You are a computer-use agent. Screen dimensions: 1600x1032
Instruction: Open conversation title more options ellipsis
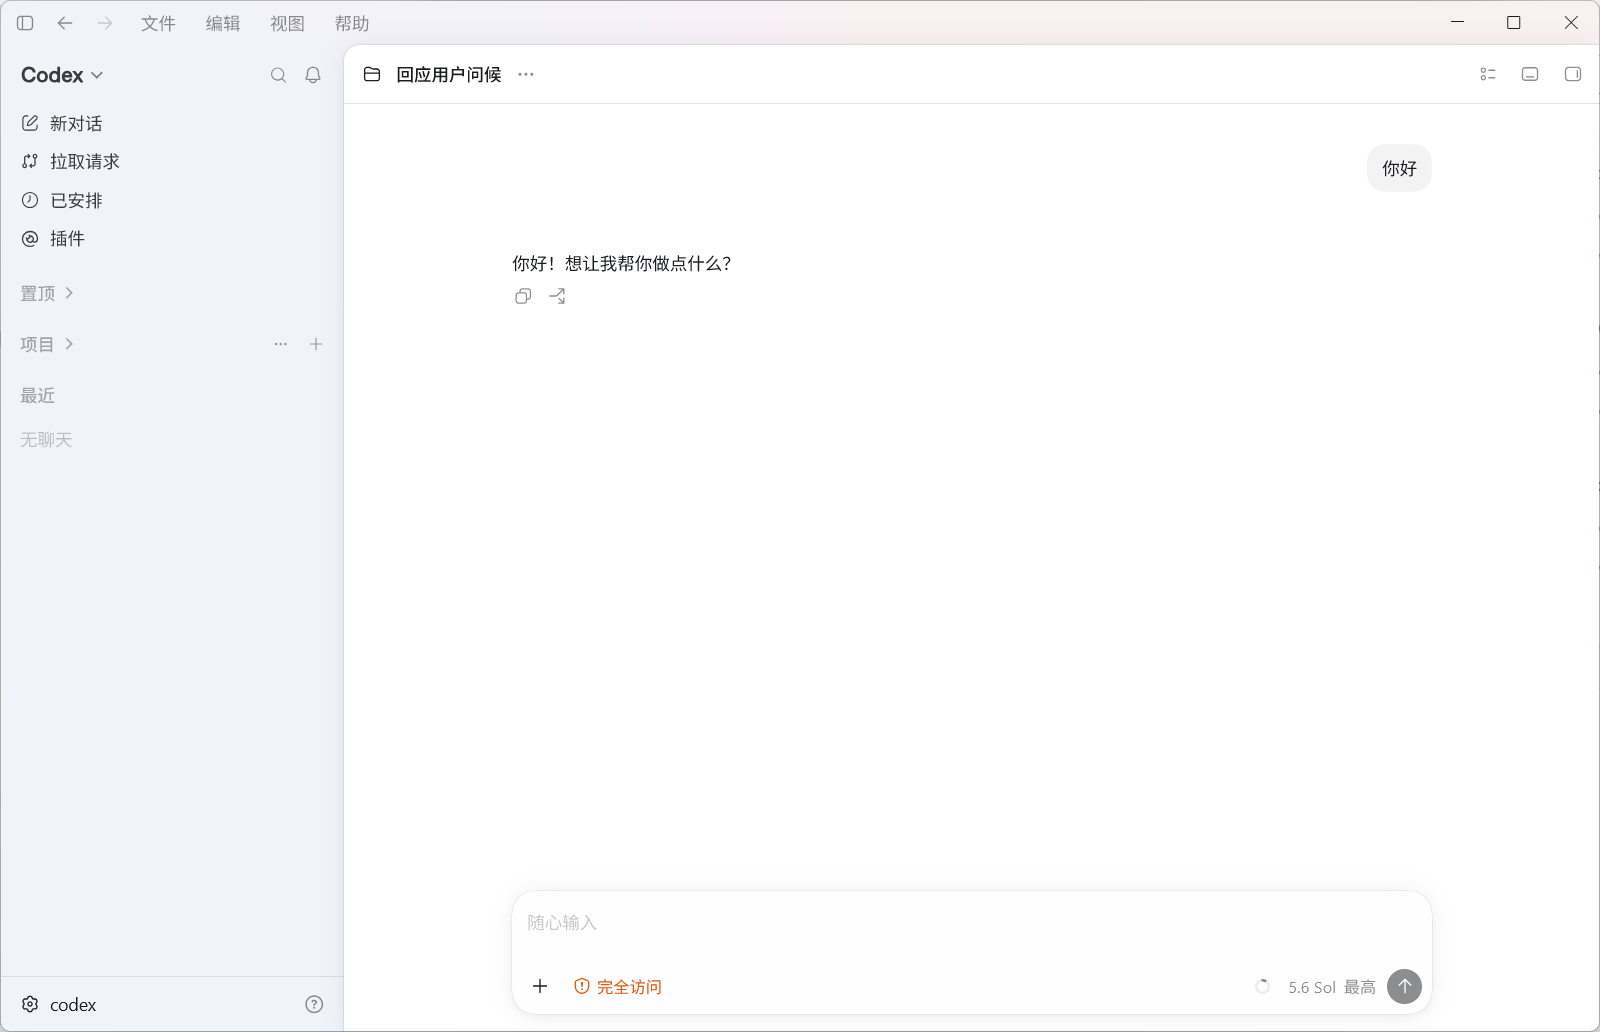pos(526,74)
